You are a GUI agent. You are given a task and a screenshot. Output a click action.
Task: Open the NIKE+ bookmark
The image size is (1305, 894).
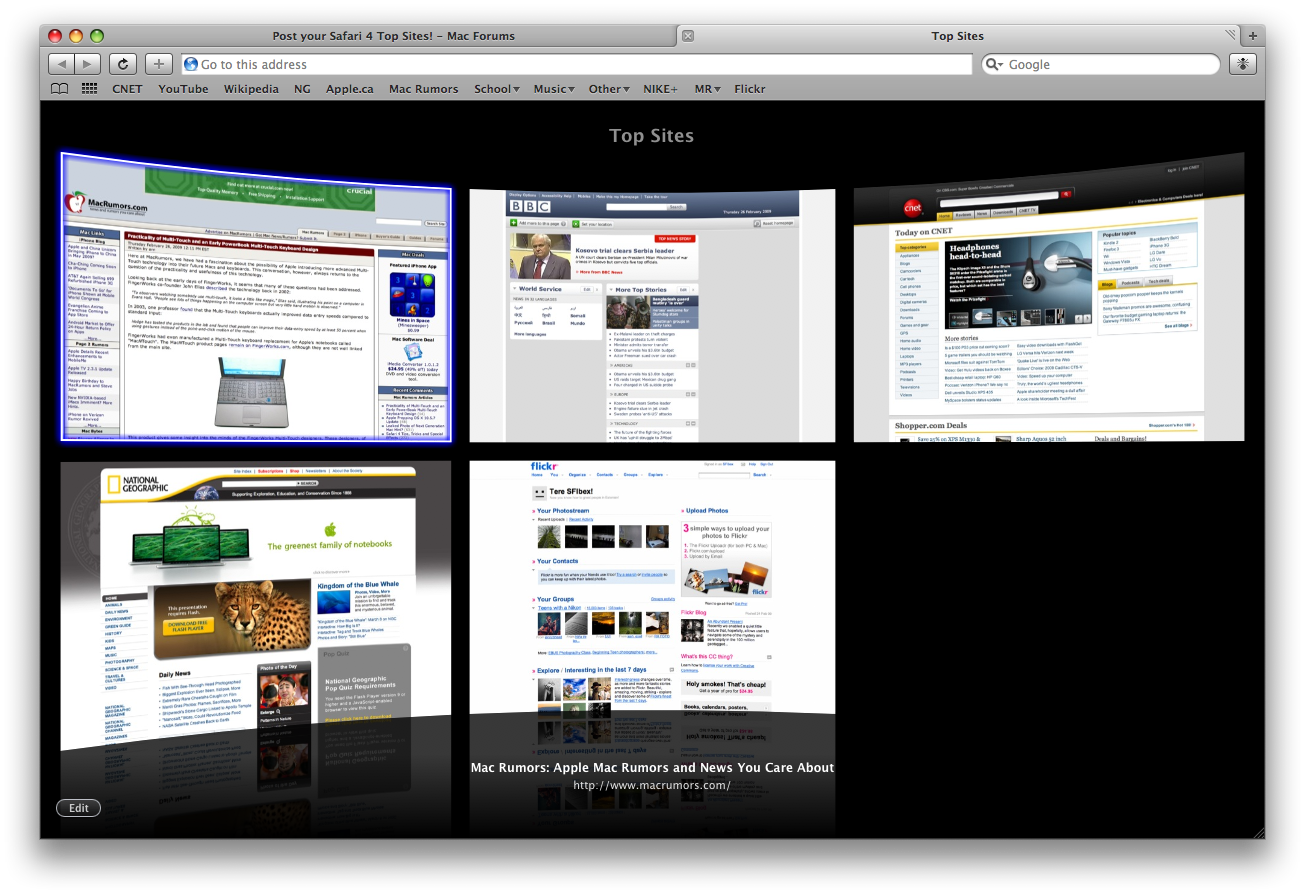(x=660, y=89)
